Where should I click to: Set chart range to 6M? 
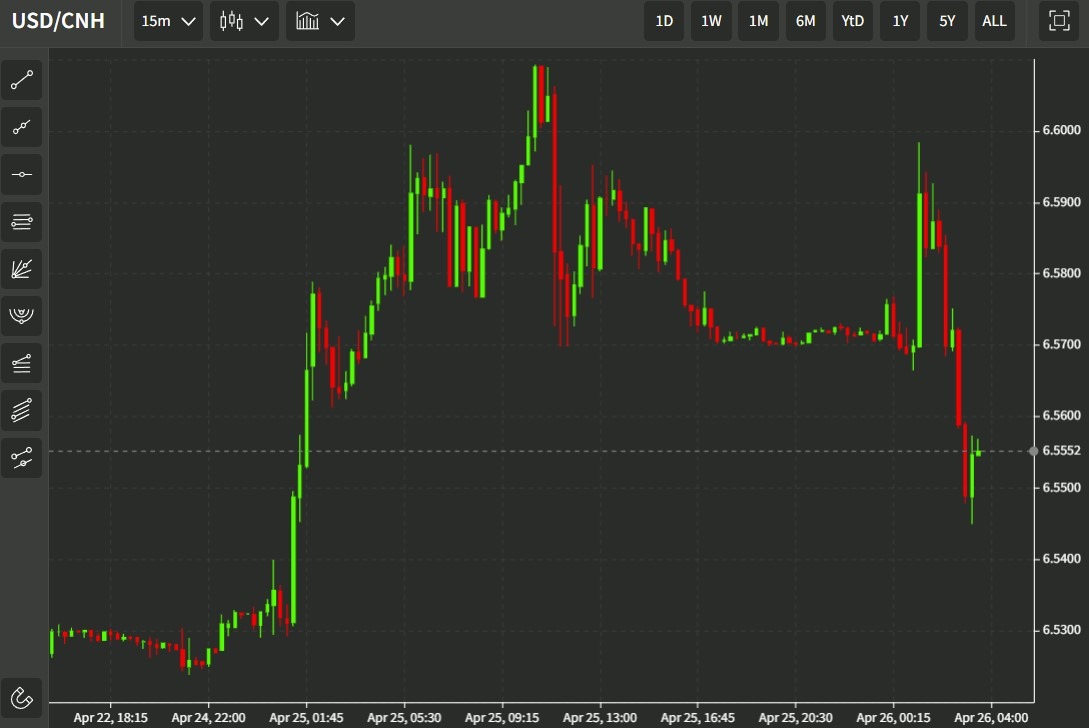point(806,21)
